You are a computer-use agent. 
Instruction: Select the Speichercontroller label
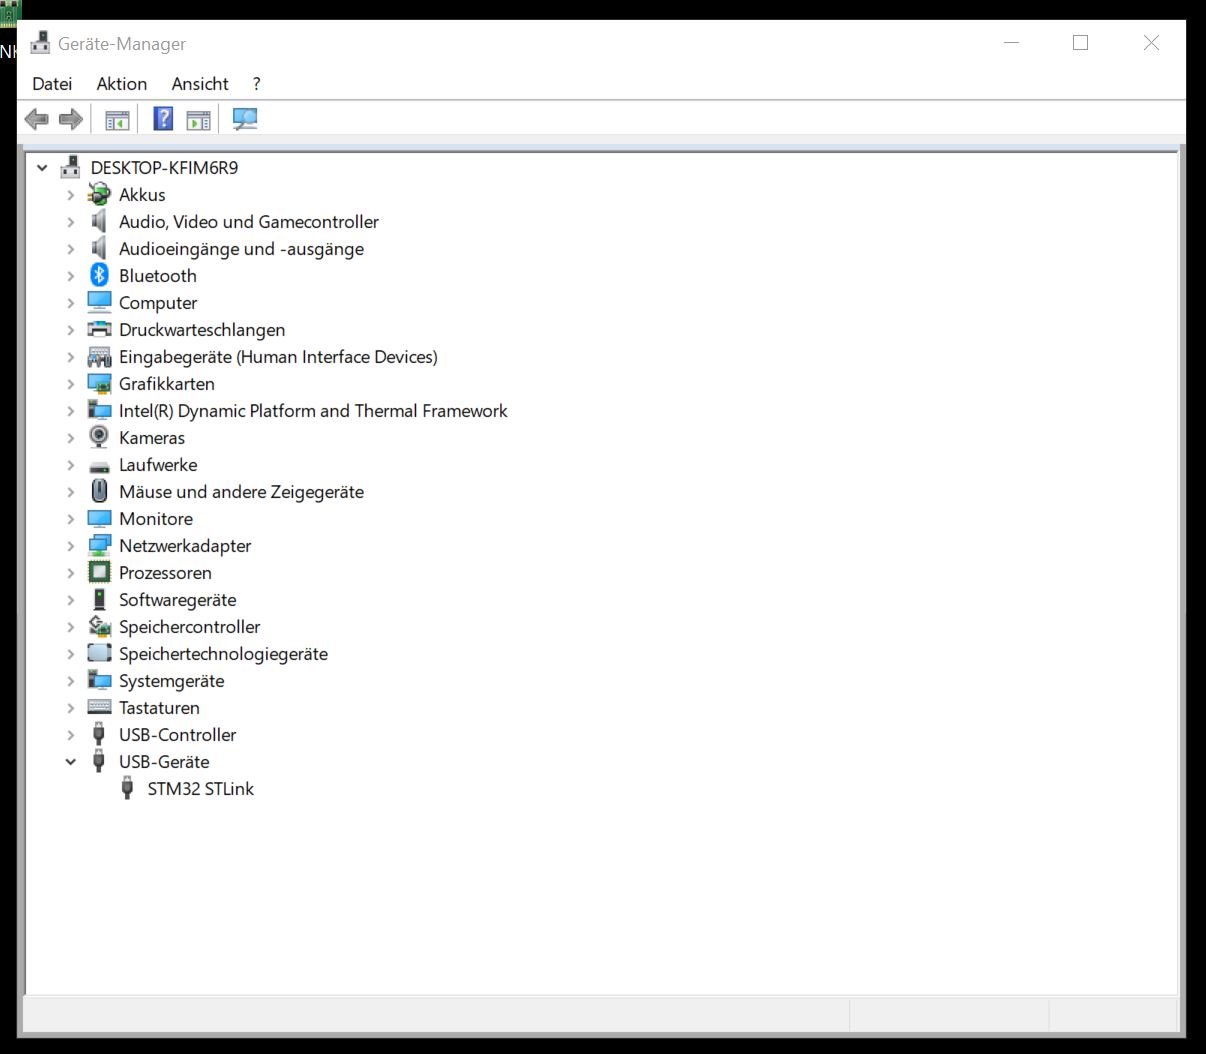point(190,627)
